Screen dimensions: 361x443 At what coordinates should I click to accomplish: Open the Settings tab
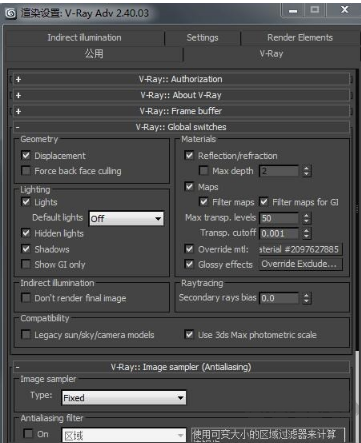coord(202,38)
